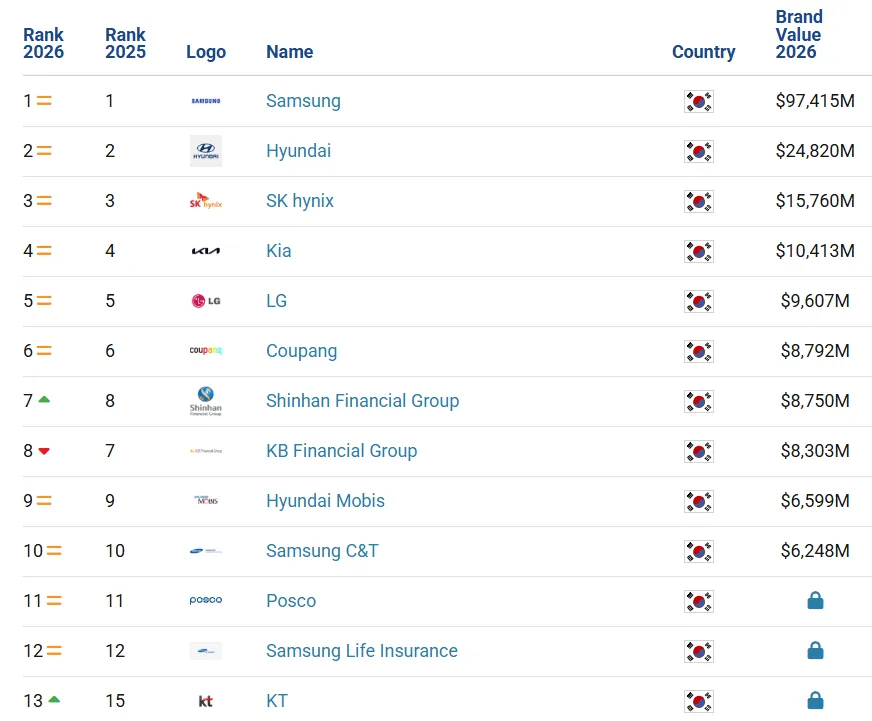Click the LG logo

206,301
